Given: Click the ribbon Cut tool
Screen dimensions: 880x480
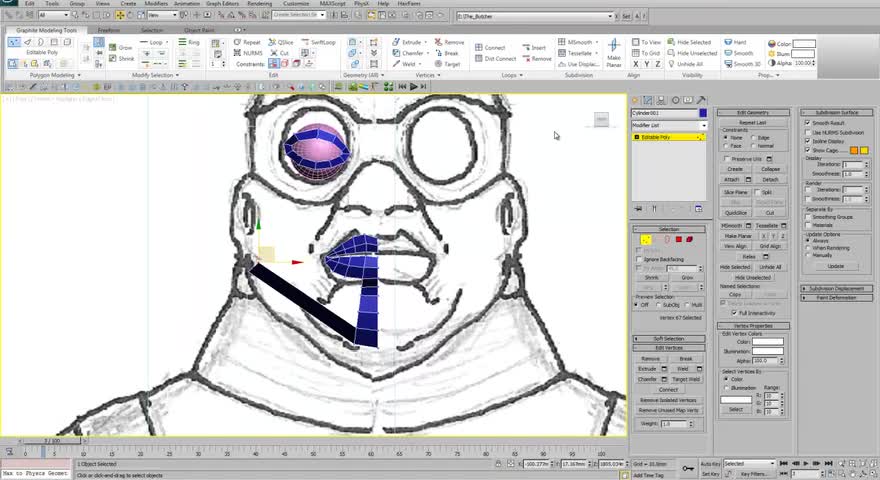Looking at the screenshot, I should click(x=279, y=53).
